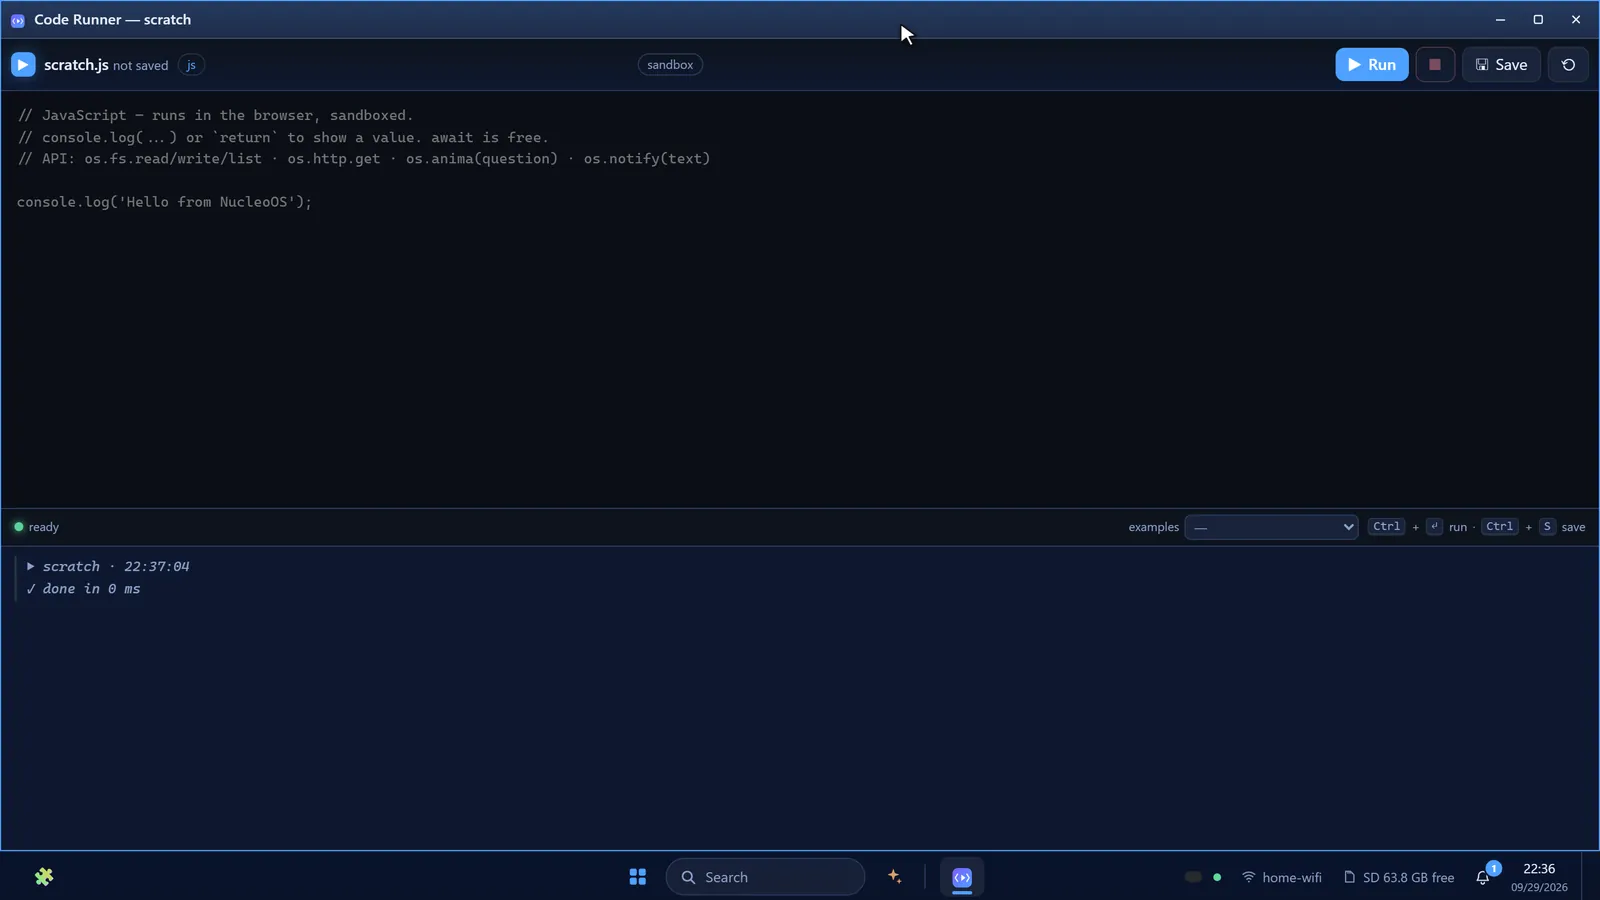Run the scratch.js script
The height and width of the screenshot is (900, 1600).
(x=1371, y=65)
